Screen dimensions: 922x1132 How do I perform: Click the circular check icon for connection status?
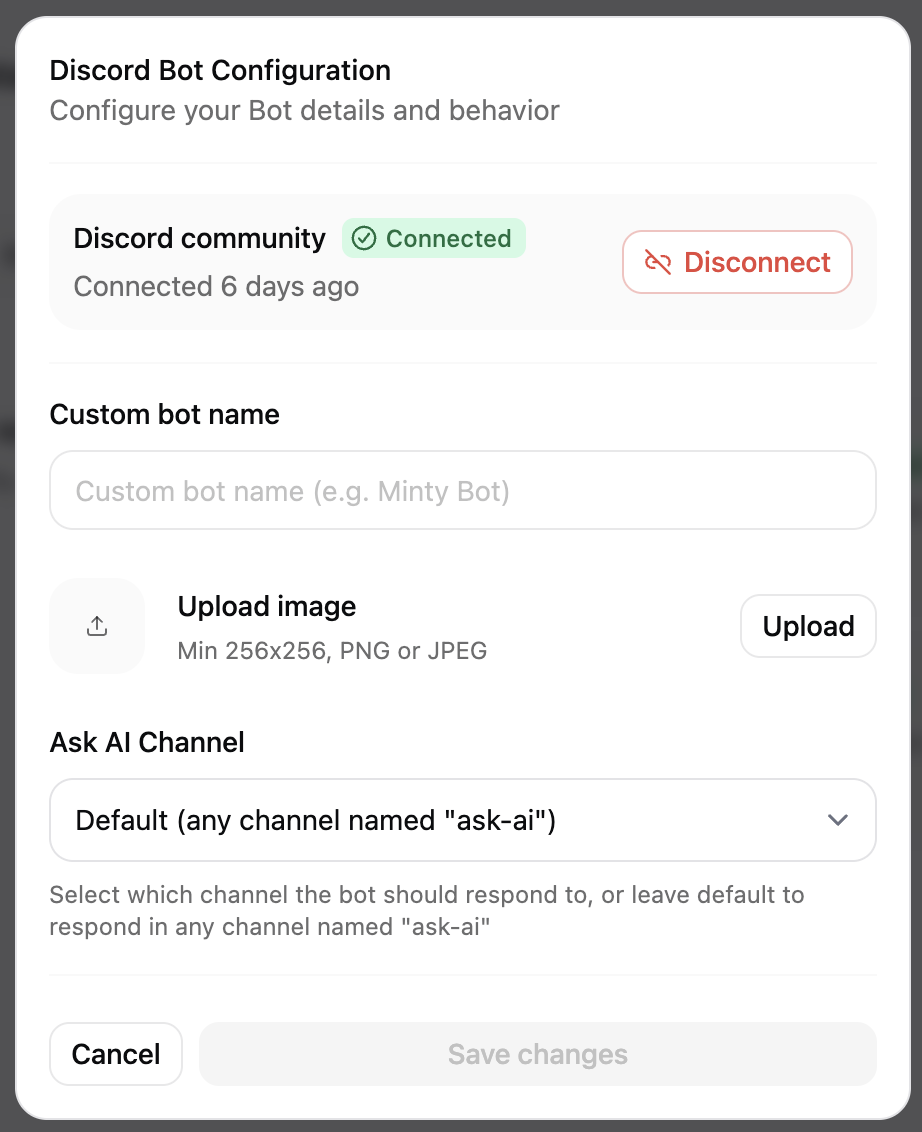tap(366, 238)
